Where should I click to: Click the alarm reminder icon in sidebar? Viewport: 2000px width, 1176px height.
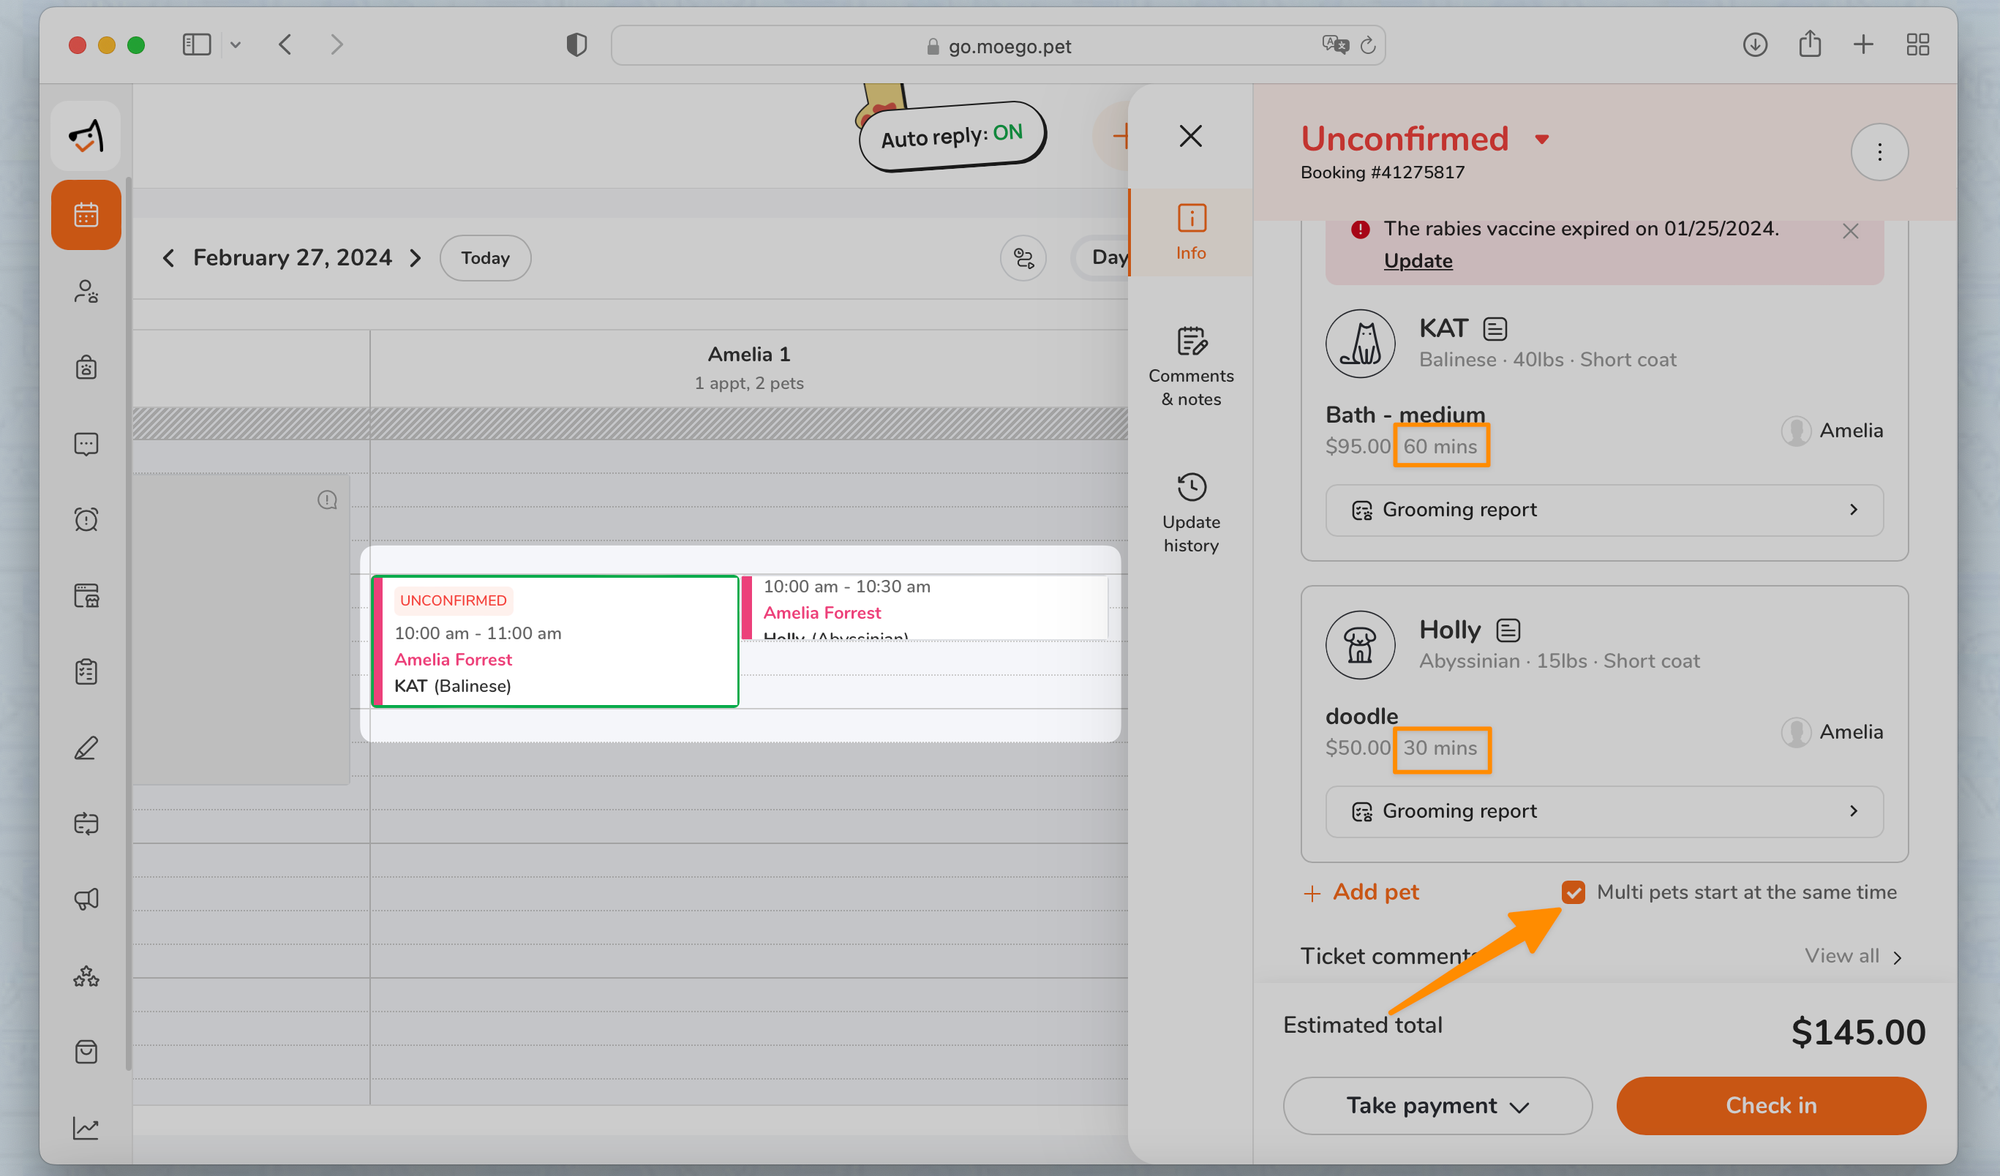[x=86, y=520]
